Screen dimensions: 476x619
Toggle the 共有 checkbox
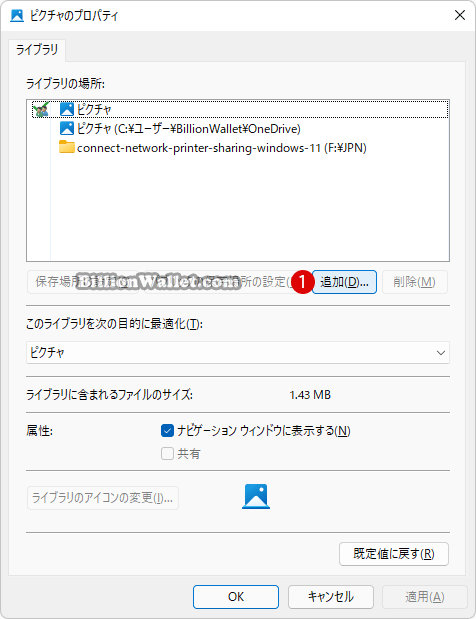pyautogui.click(x=167, y=454)
